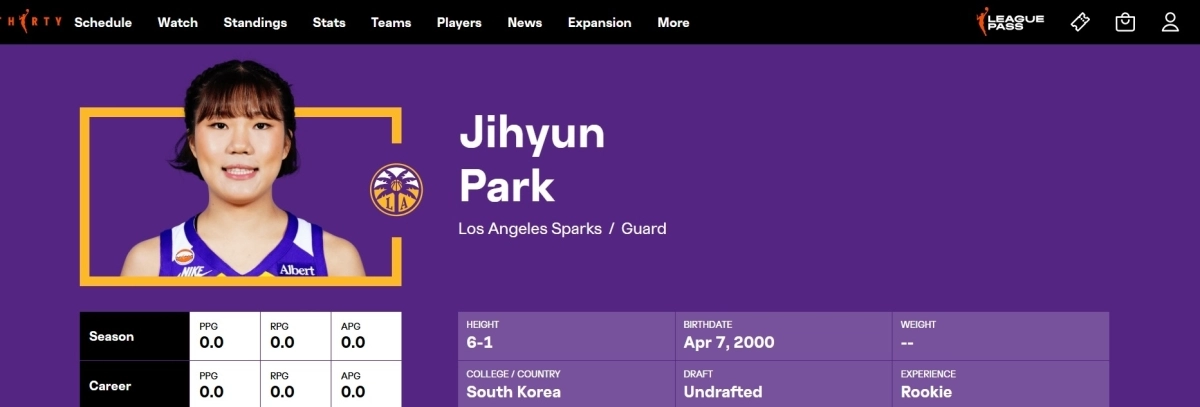
Task: Click the Season APG value 0.0
Action: click(353, 342)
